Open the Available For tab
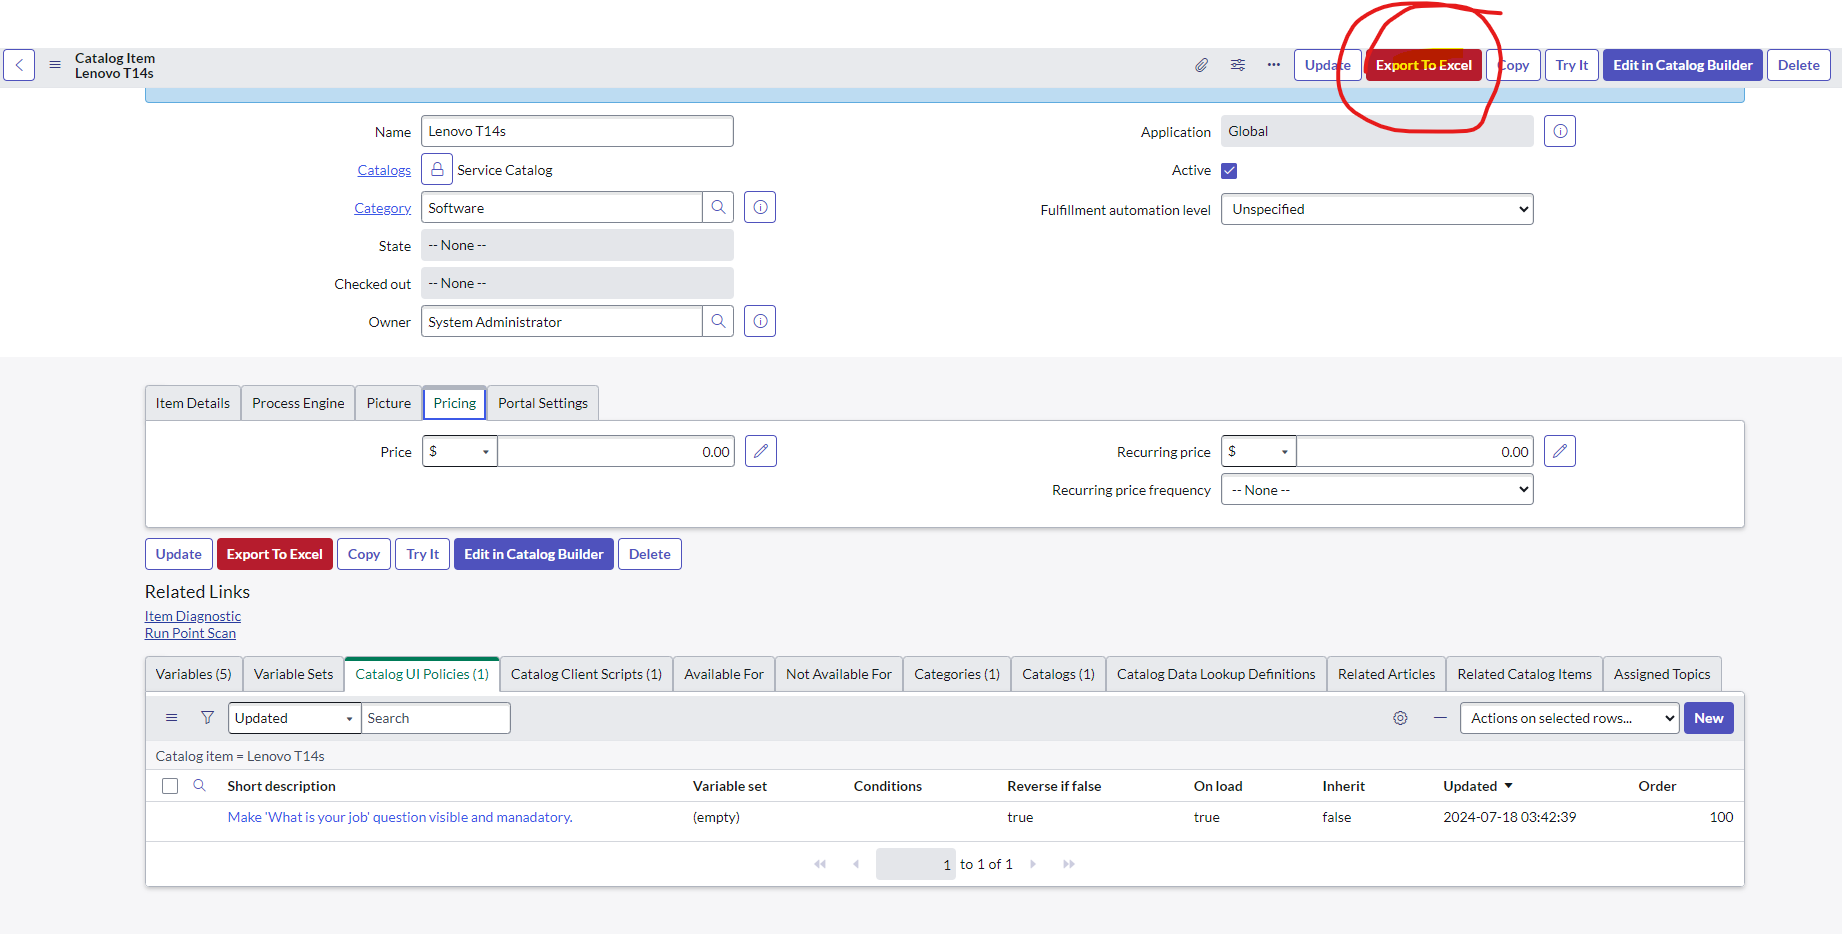The width and height of the screenshot is (1842, 934). (724, 674)
